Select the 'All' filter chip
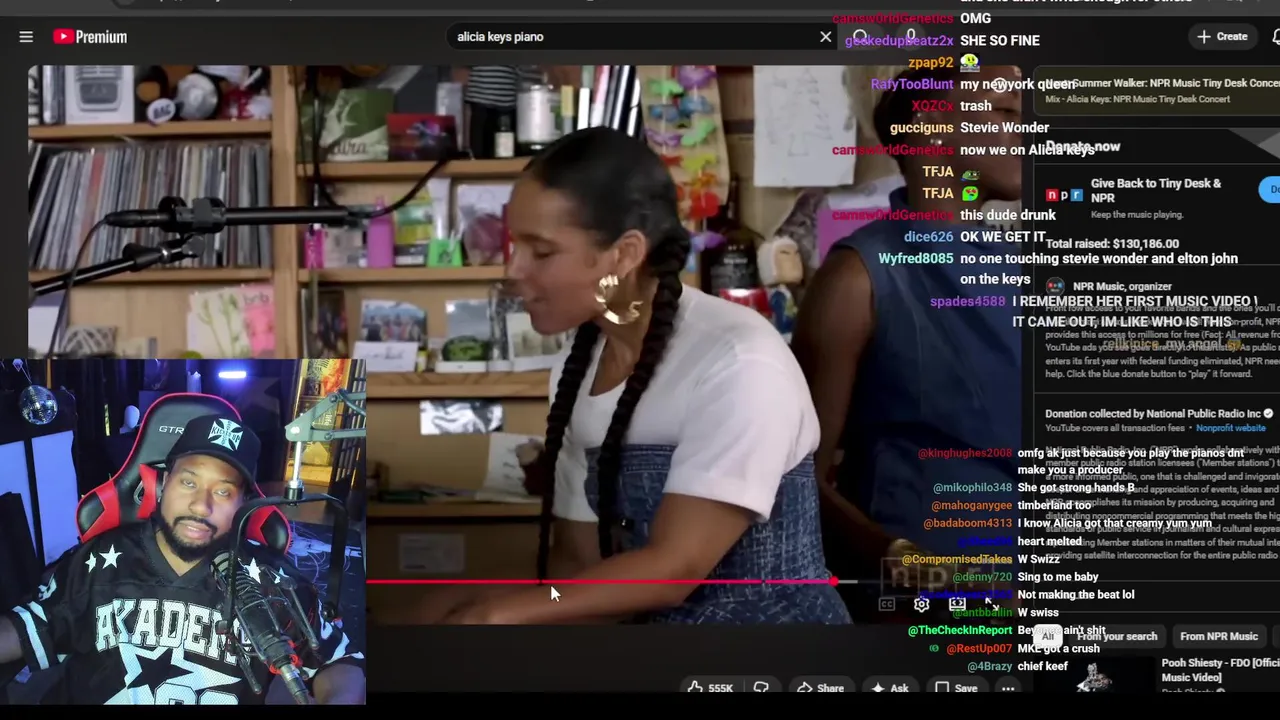This screenshot has height=720, width=1280. [1047, 636]
